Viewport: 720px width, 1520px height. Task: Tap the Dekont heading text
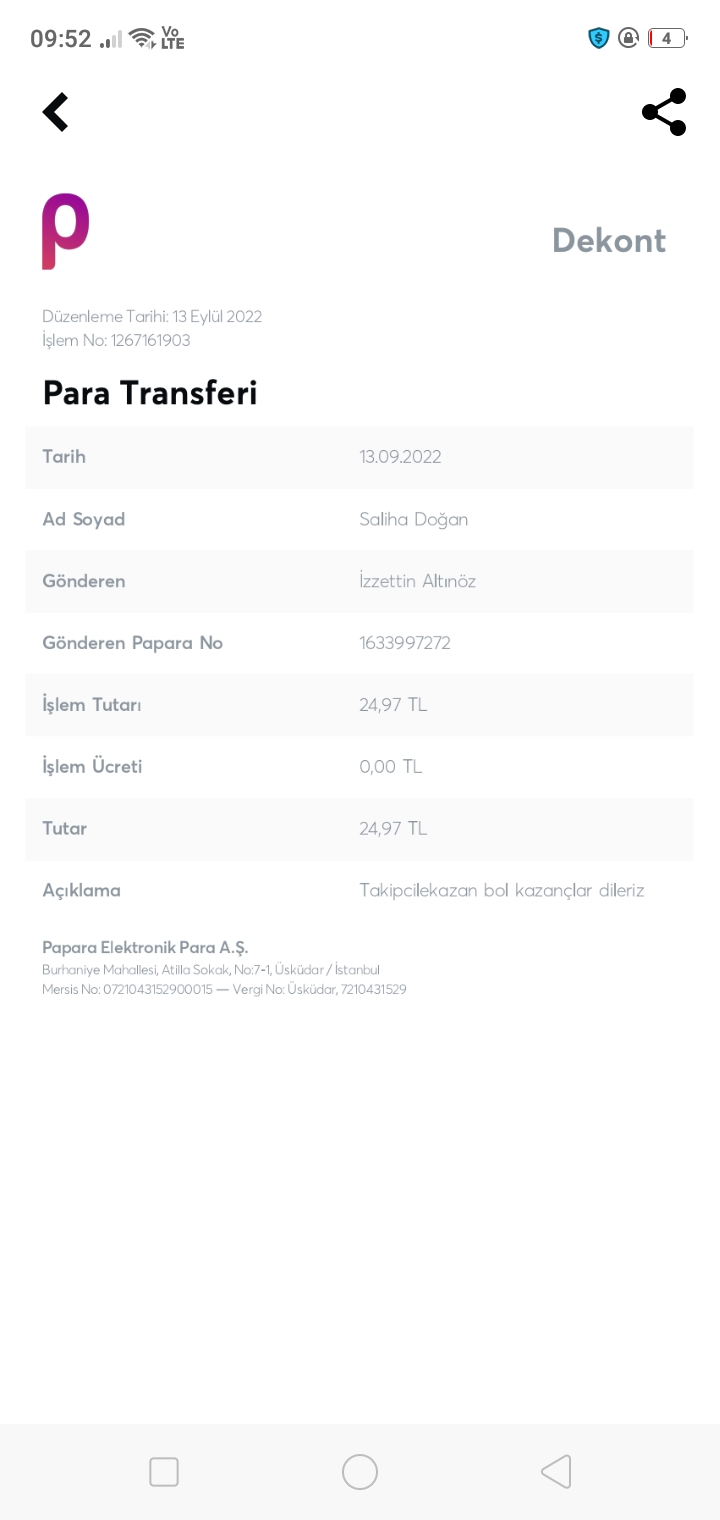point(609,240)
